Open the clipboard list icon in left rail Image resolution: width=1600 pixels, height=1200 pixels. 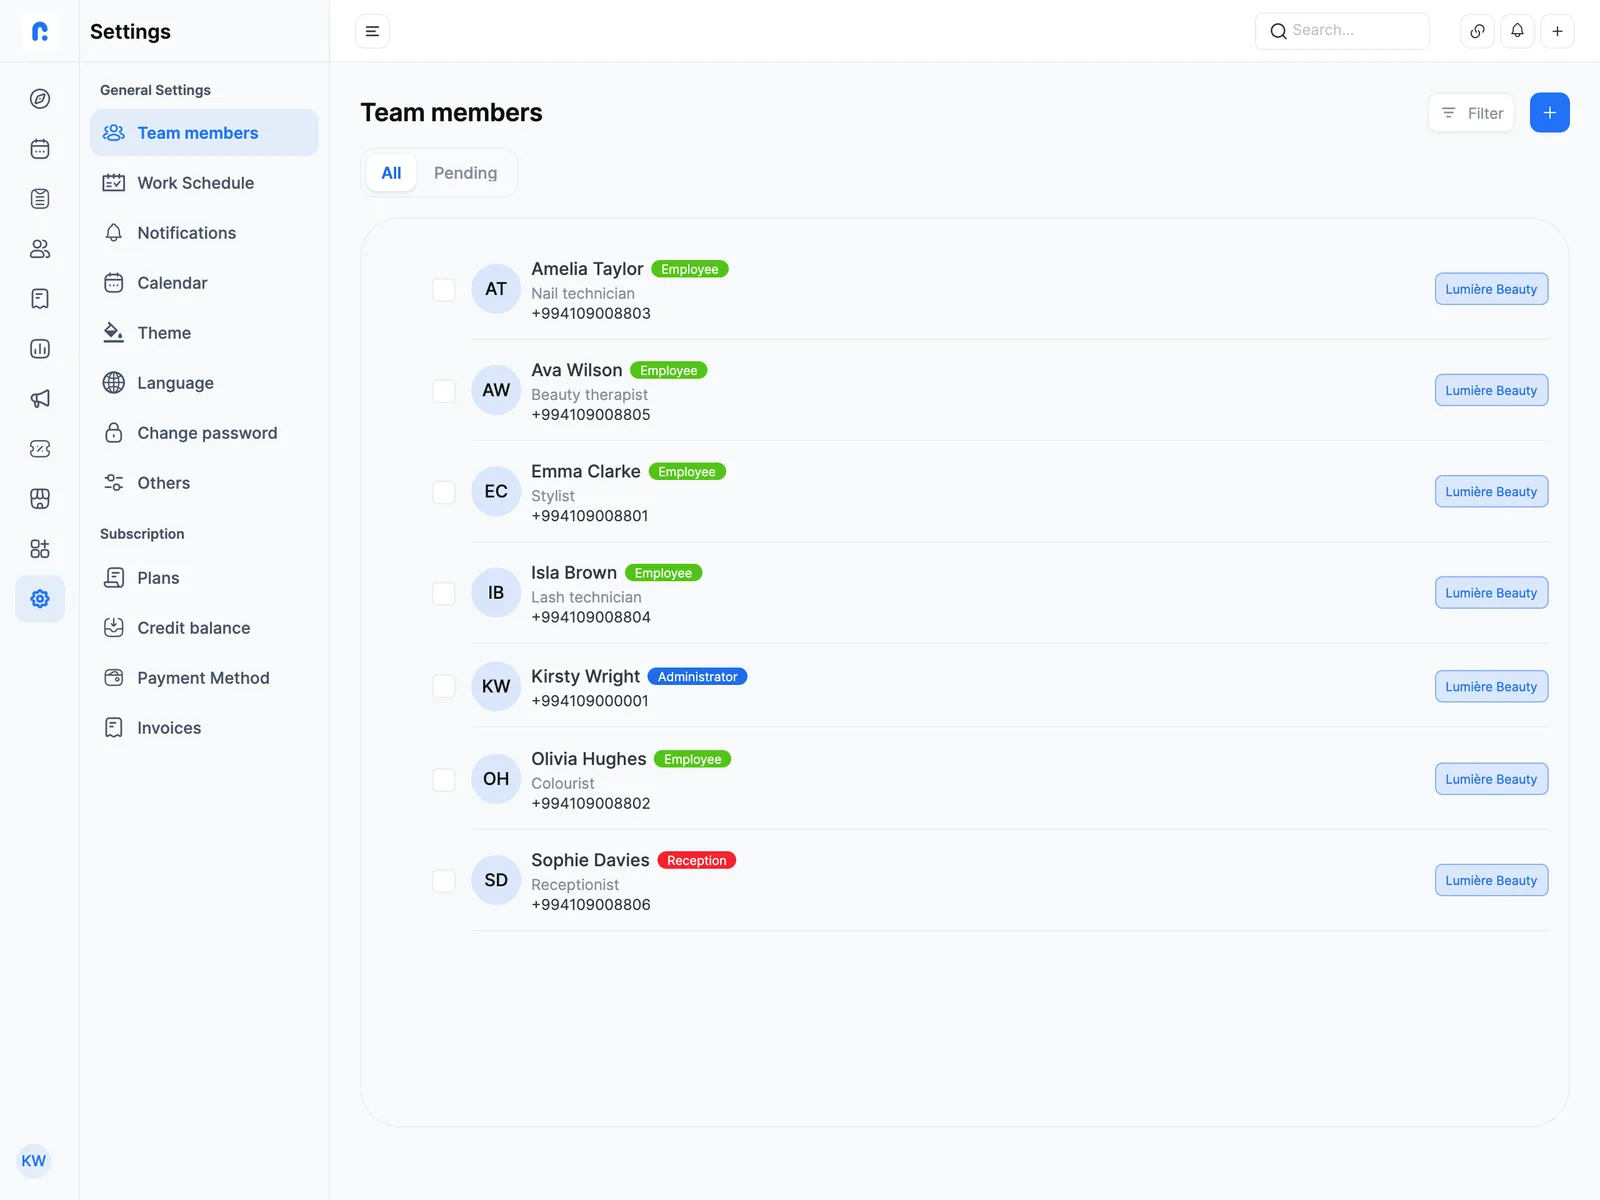pos(40,199)
